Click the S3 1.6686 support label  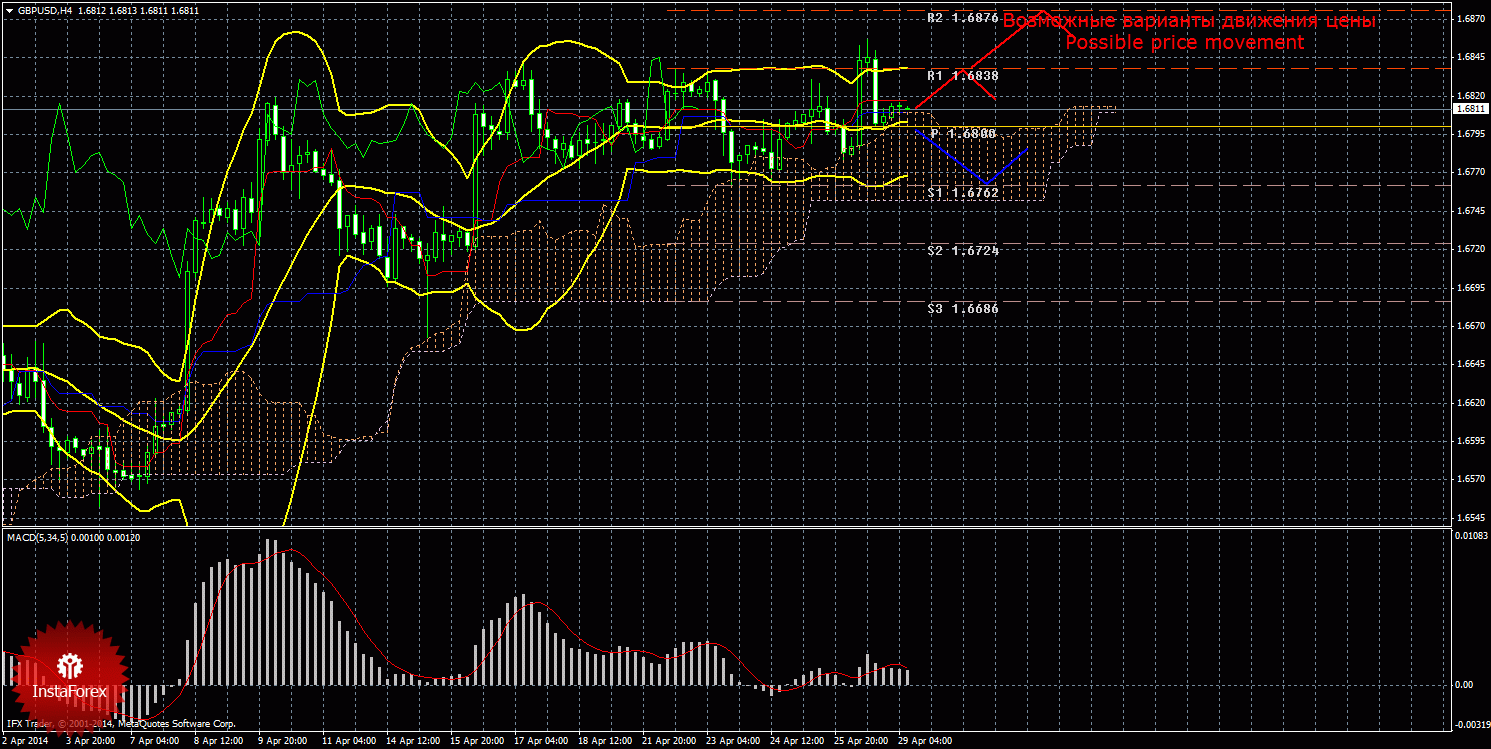962,309
